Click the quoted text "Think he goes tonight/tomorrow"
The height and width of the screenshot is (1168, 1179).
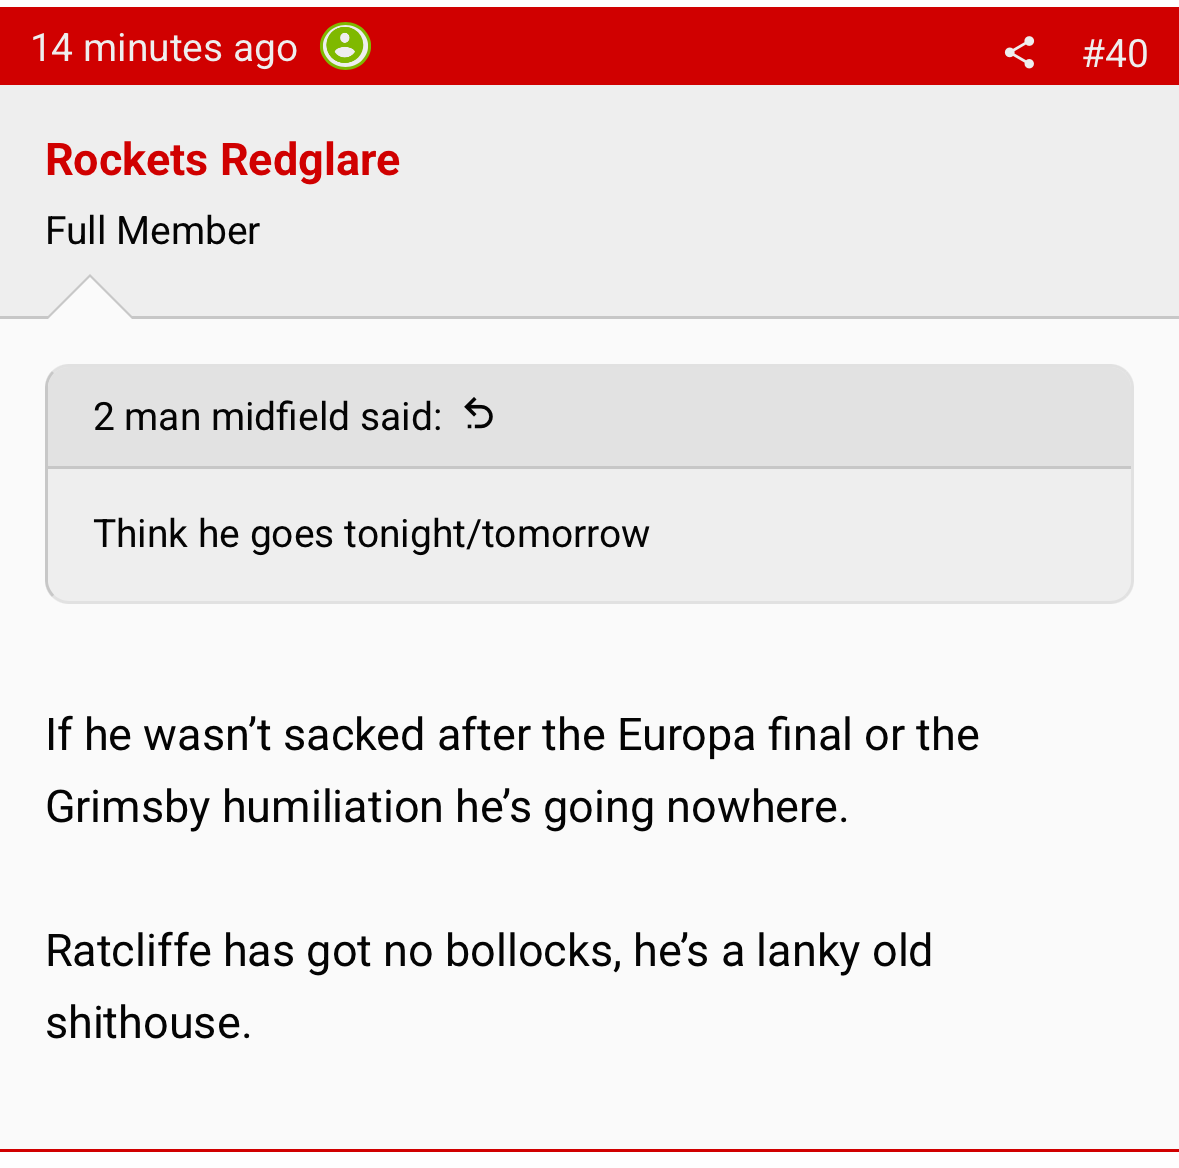[371, 534]
